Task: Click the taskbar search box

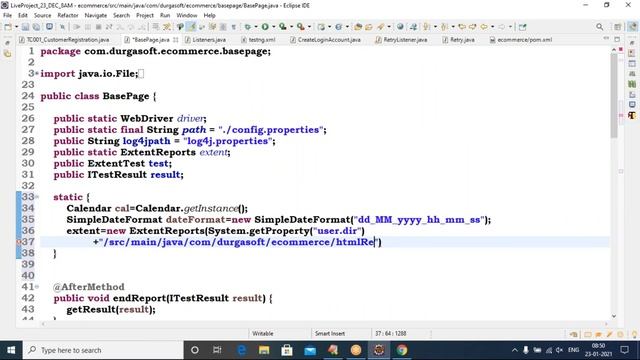Action: [103, 350]
